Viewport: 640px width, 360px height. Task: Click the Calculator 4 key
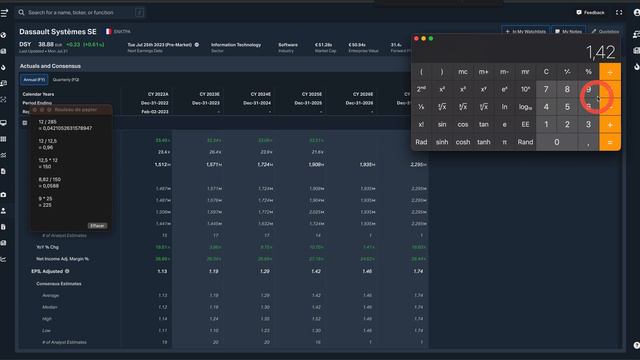point(546,107)
